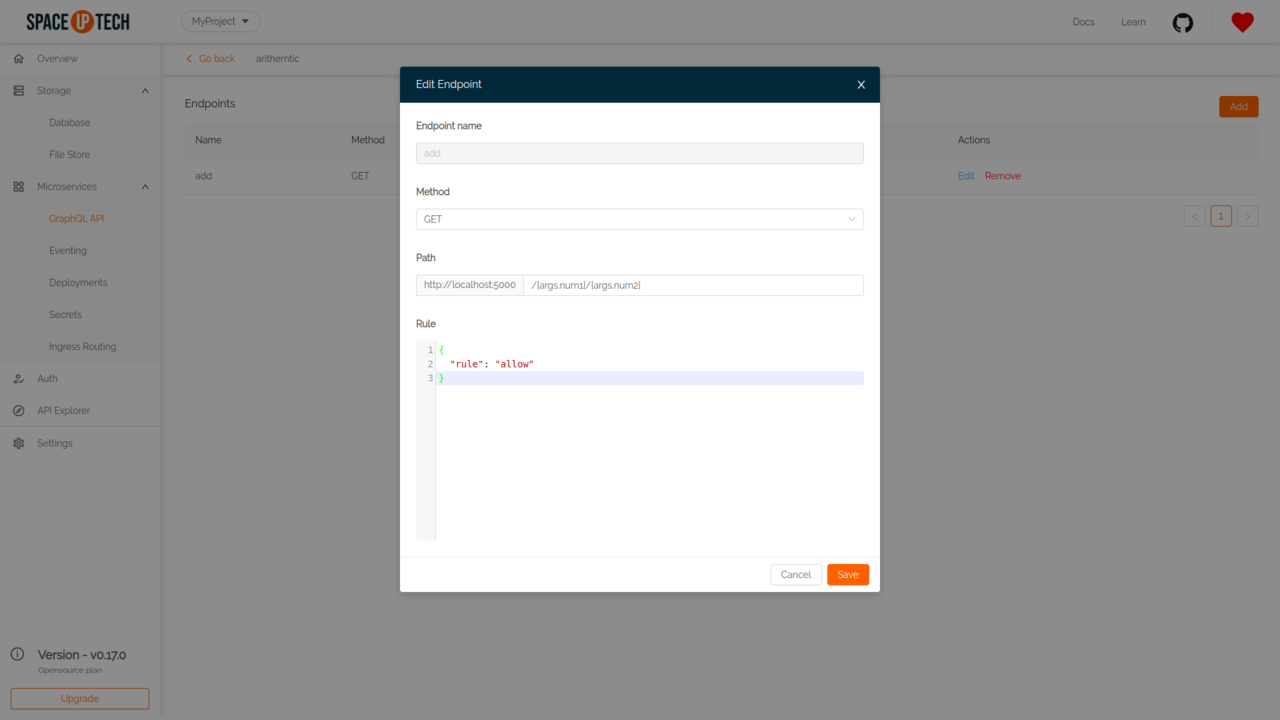The height and width of the screenshot is (720, 1280).
Task: Click the Storage database icon
Action: coord(18,90)
